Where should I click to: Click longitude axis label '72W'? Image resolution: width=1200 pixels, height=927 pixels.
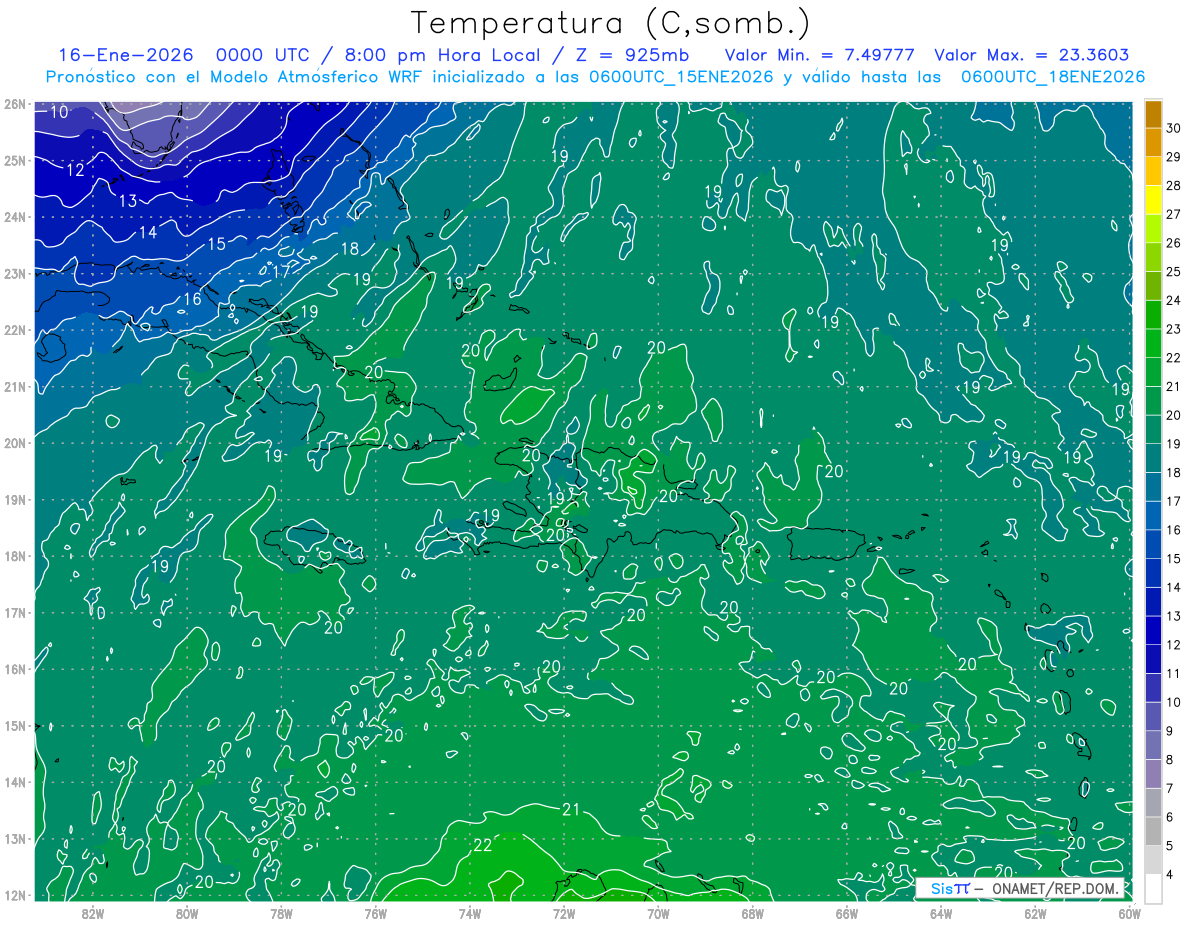[x=564, y=913]
